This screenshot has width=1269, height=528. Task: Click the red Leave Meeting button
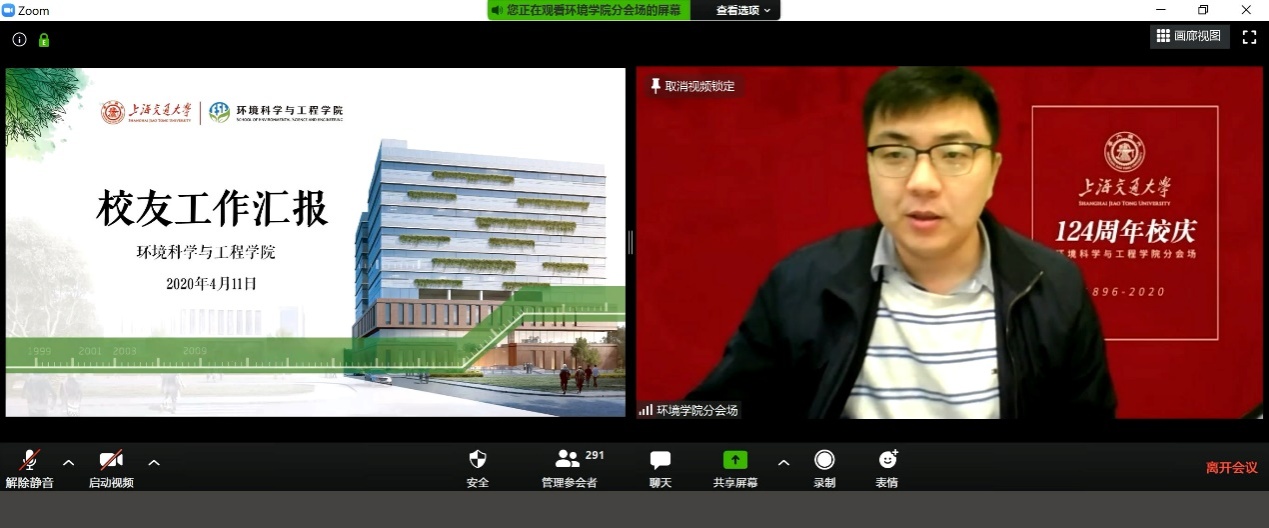click(x=1231, y=467)
